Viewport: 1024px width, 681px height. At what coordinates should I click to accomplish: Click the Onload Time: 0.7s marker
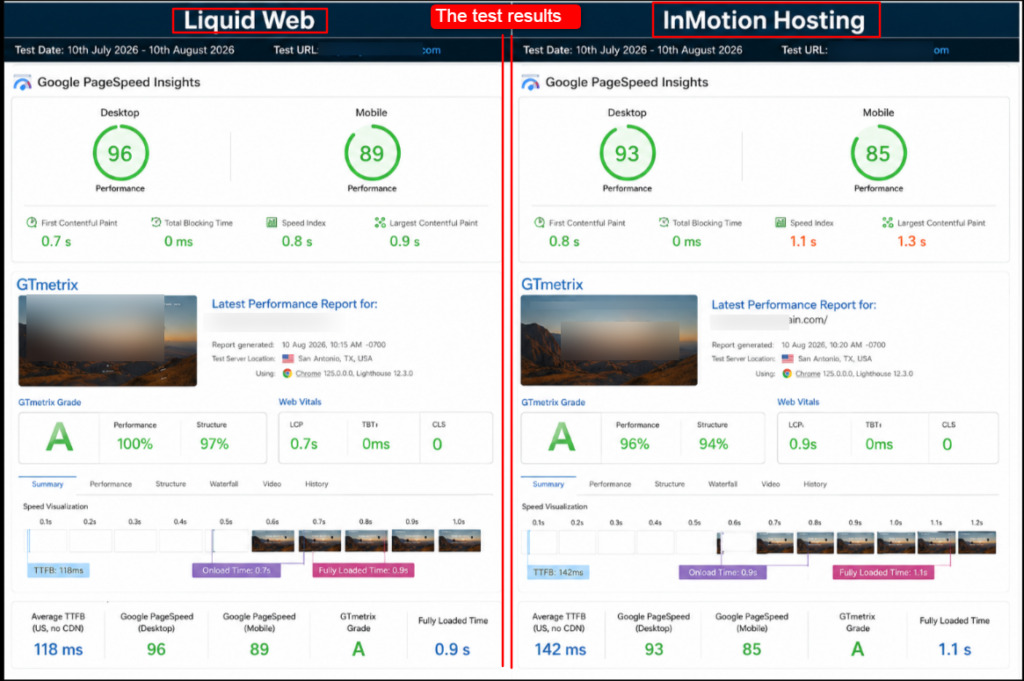236,571
